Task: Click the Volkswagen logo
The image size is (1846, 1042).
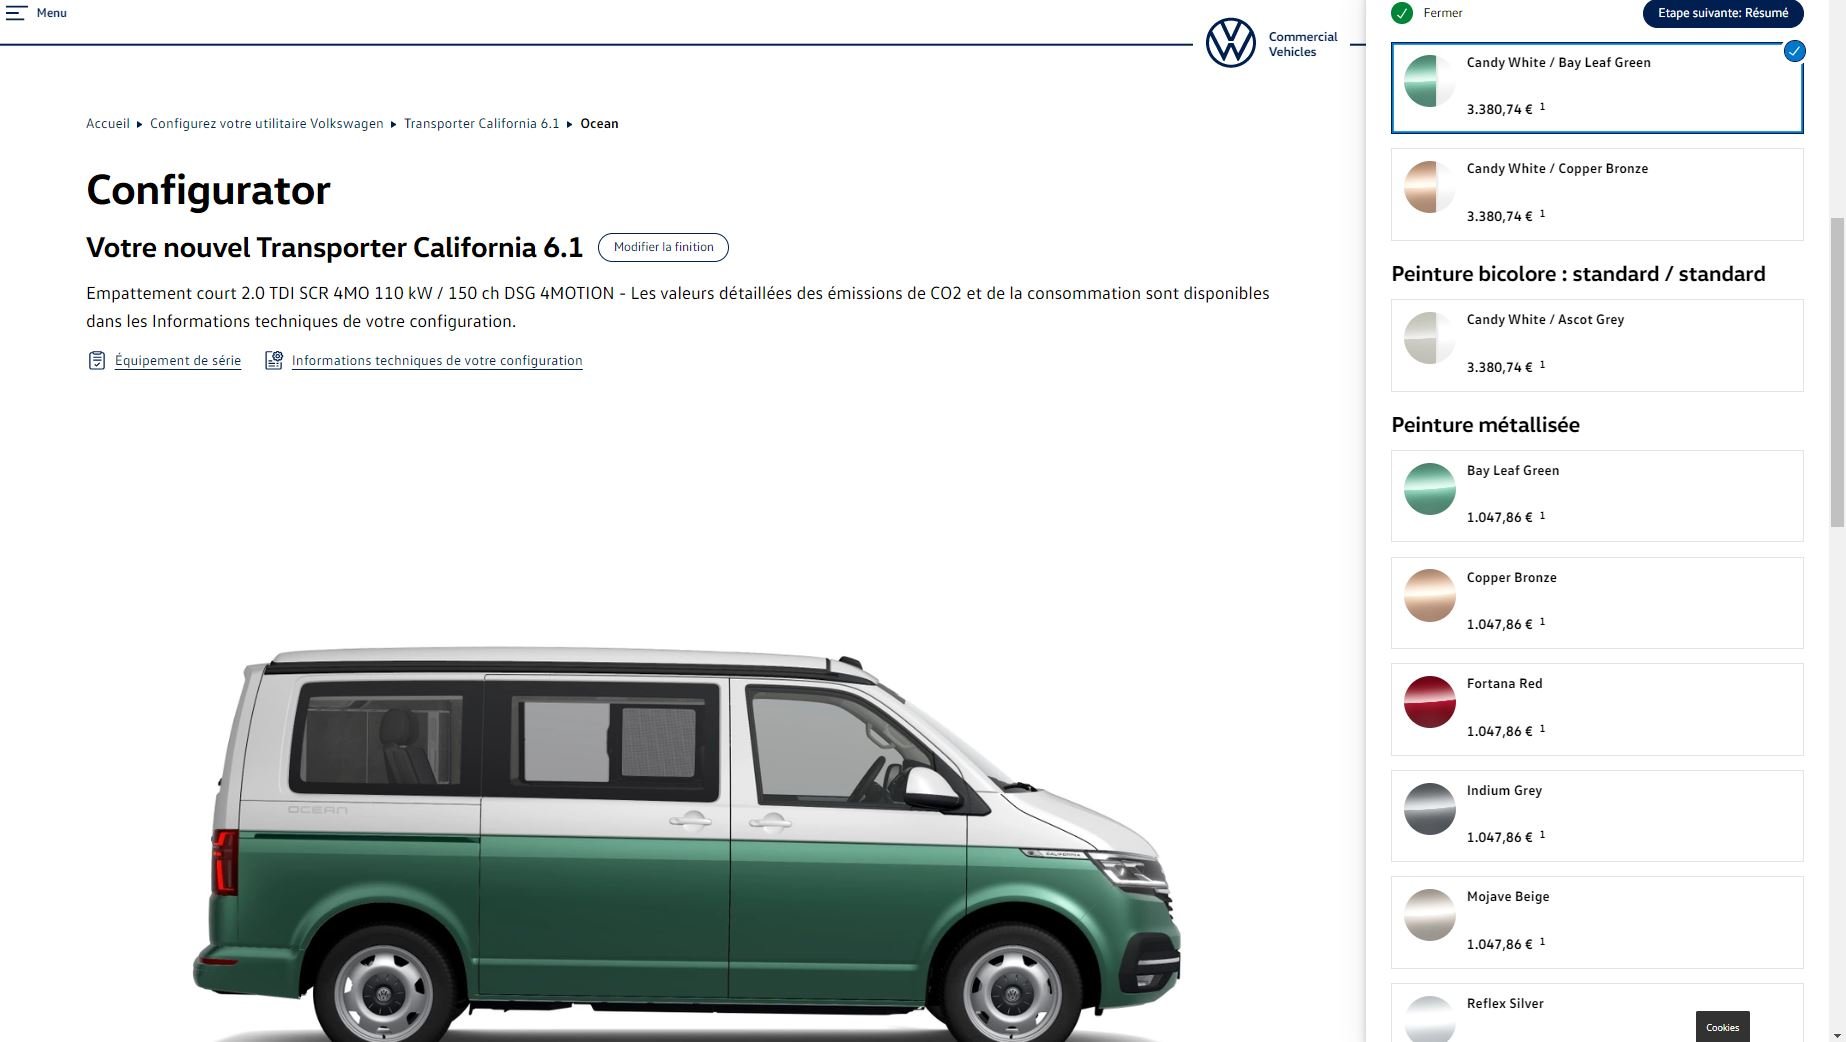Action: (x=1230, y=43)
